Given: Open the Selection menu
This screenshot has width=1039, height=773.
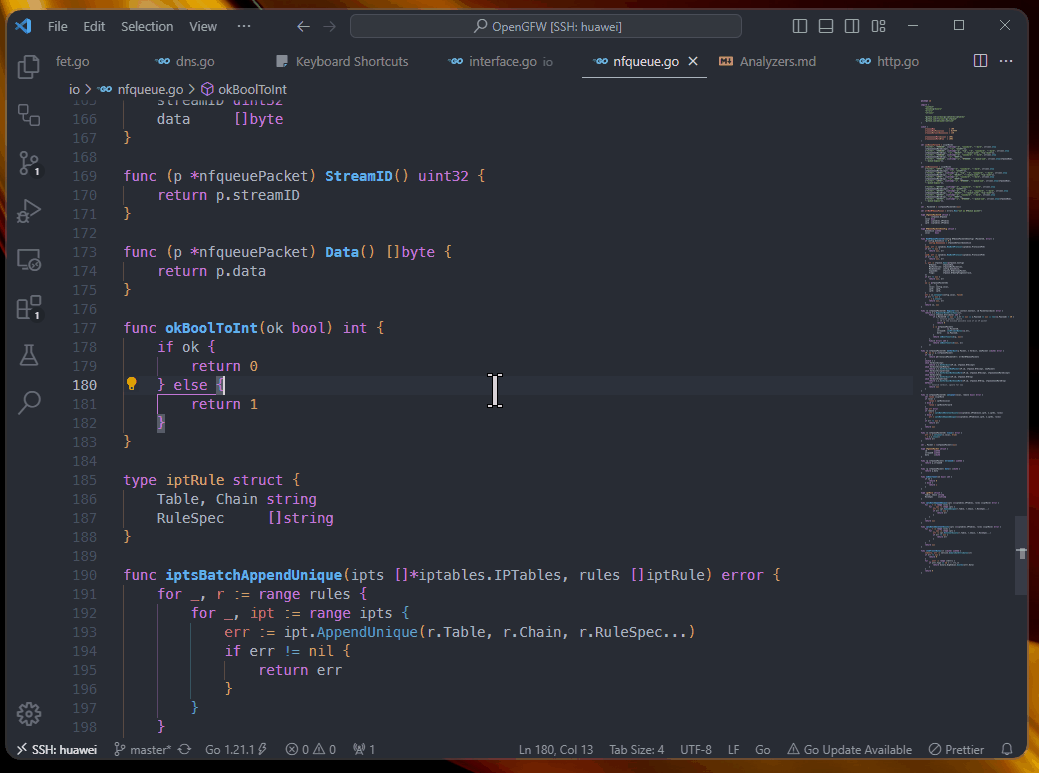Looking at the screenshot, I should [147, 26].
